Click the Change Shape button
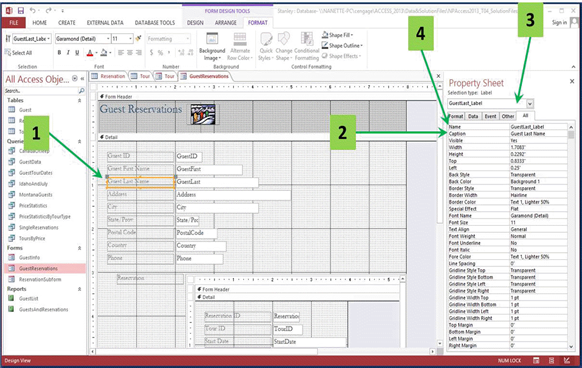The image size is (582, 368). pyautogui.click(x=284, y=47)
